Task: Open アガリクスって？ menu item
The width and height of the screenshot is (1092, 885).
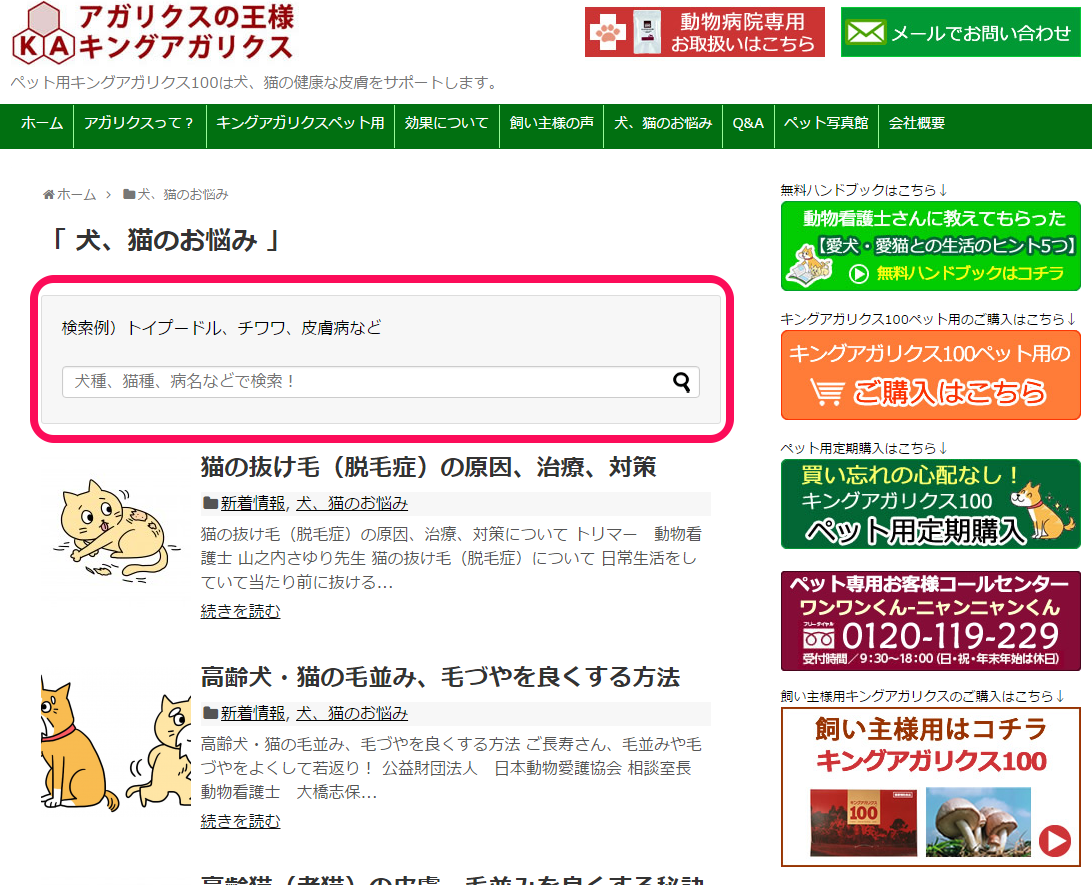Action: (x=139, y=123)
